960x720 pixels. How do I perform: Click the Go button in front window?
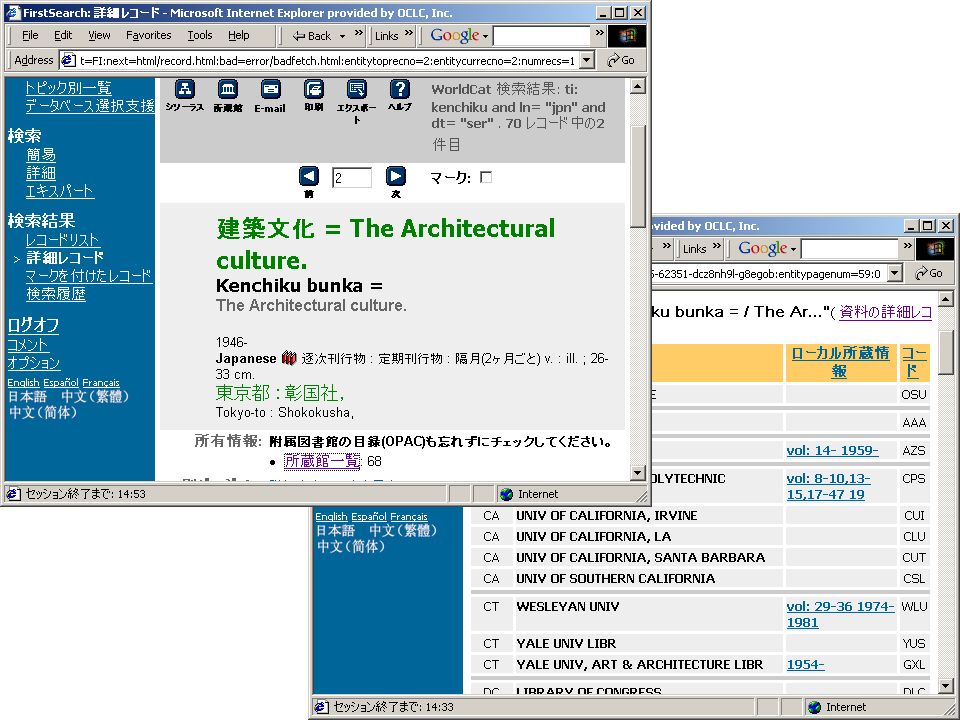coord(621,60)
